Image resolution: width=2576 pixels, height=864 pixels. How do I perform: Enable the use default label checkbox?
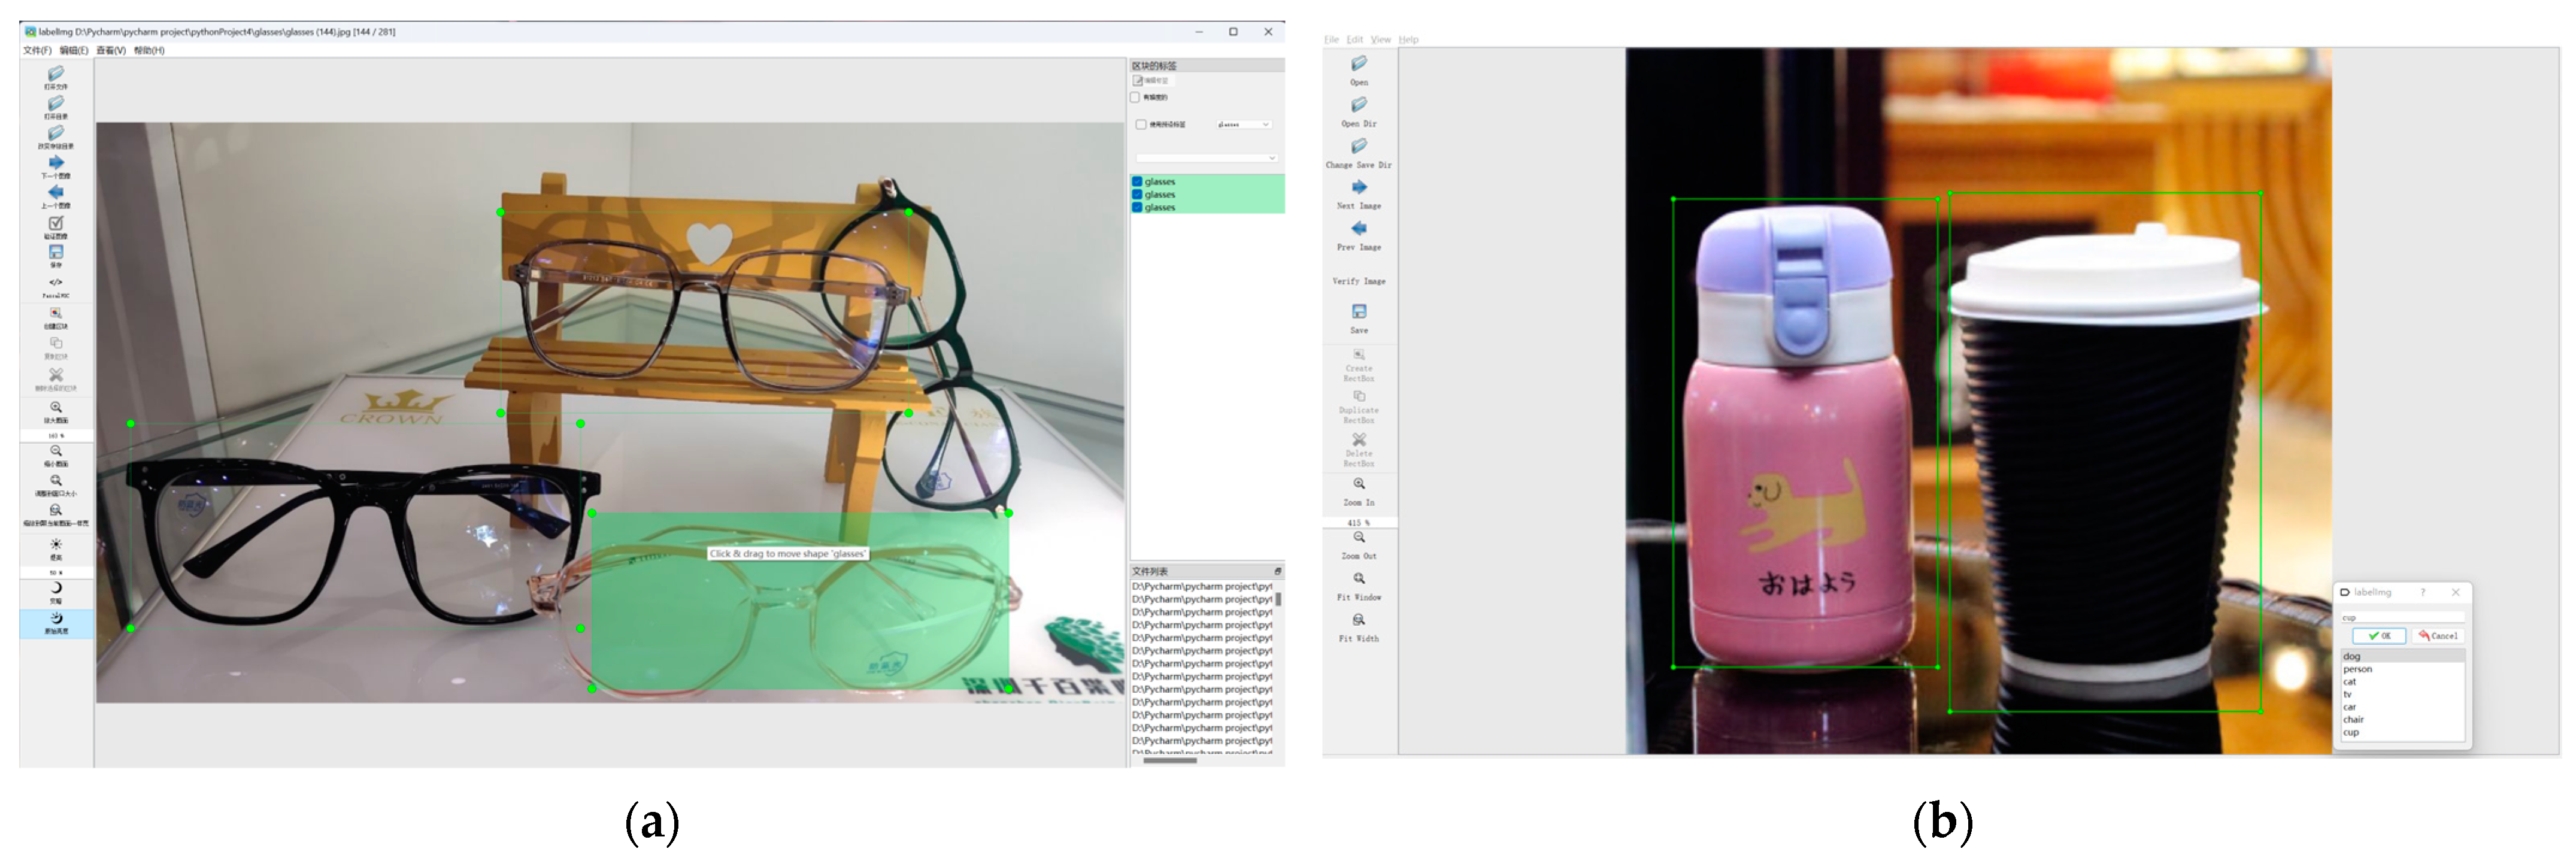(1141, 125)
